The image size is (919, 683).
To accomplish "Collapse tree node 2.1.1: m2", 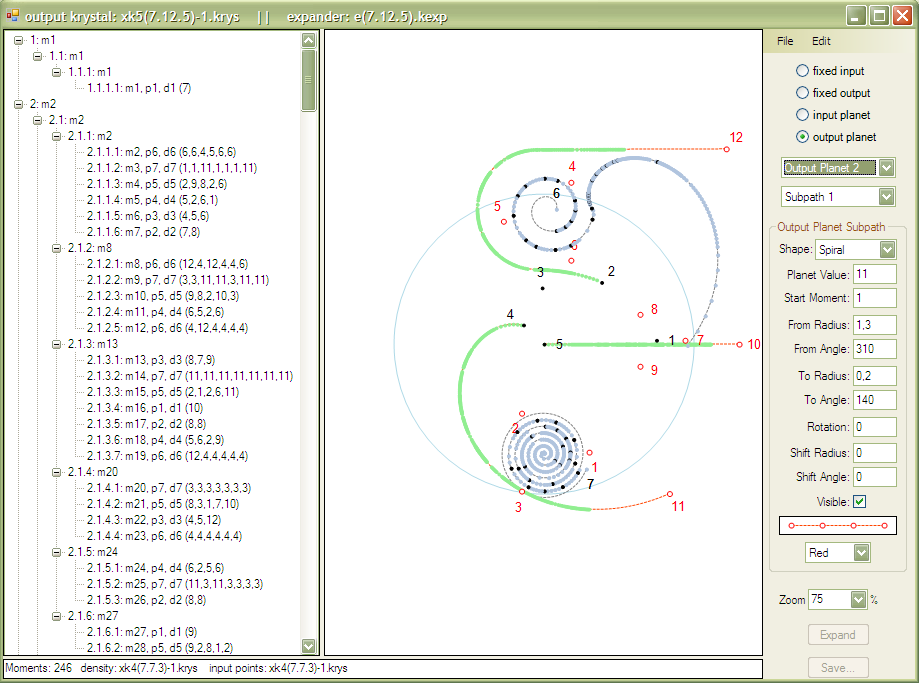I will pyautogui.click(x=57, y=136).
